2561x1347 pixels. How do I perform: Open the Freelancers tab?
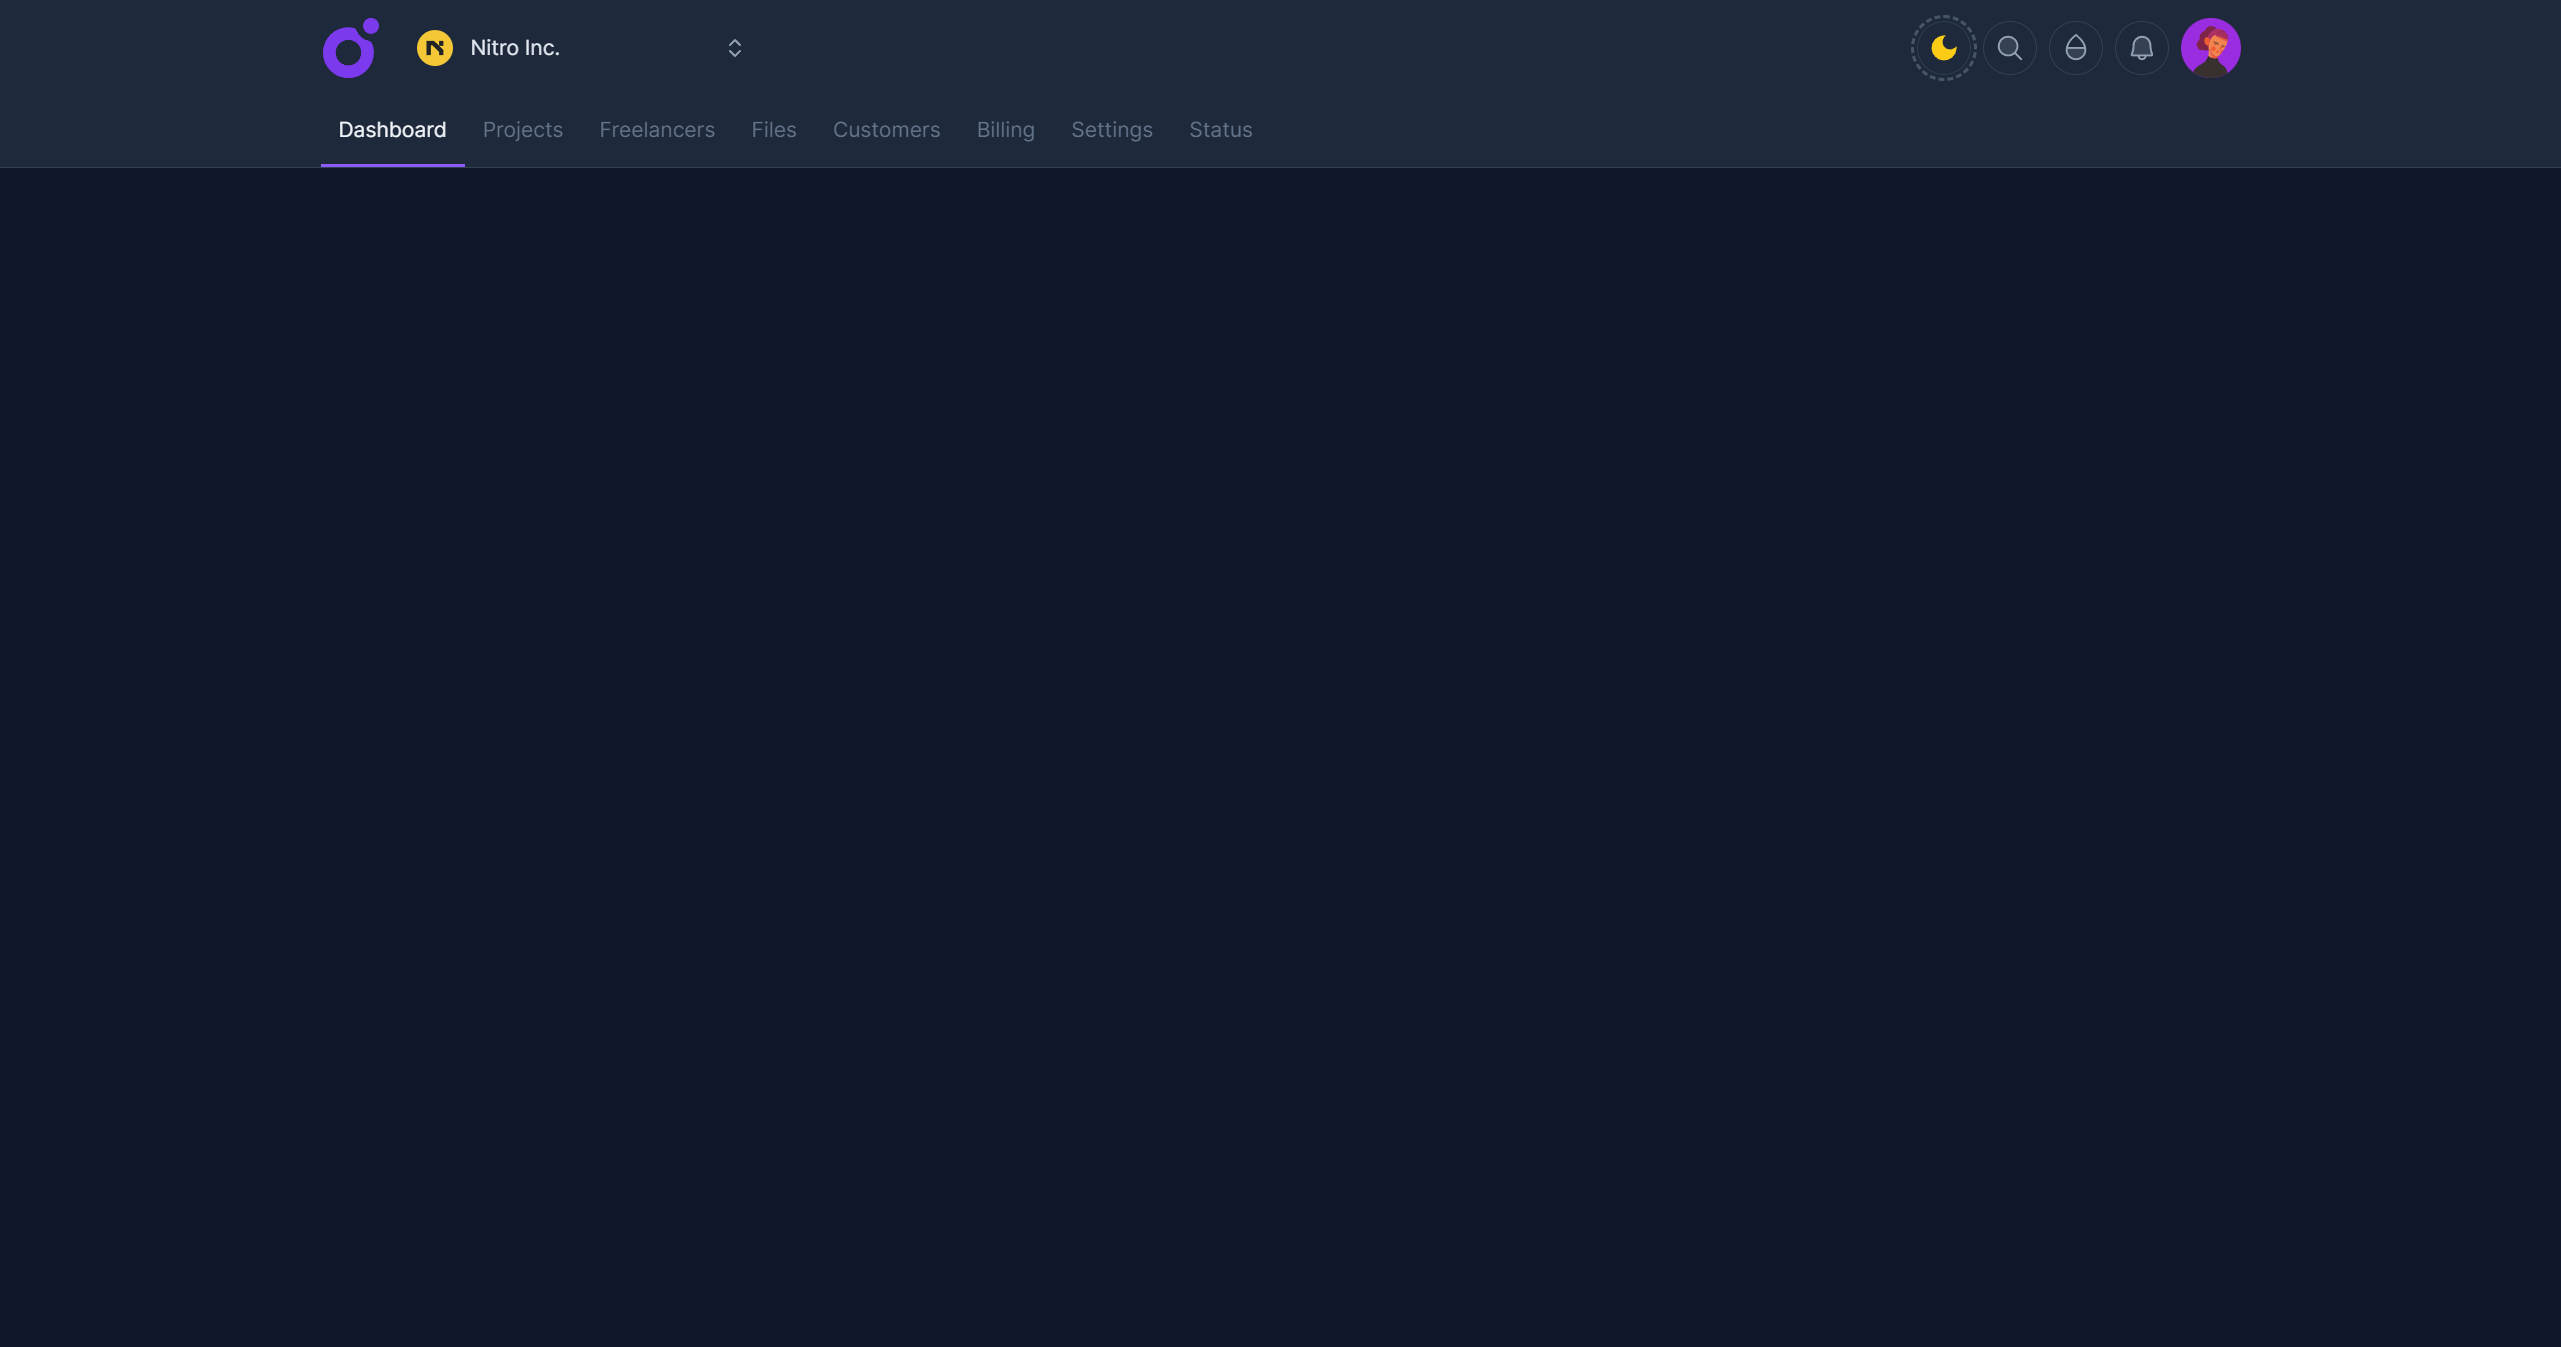[656, 130]
